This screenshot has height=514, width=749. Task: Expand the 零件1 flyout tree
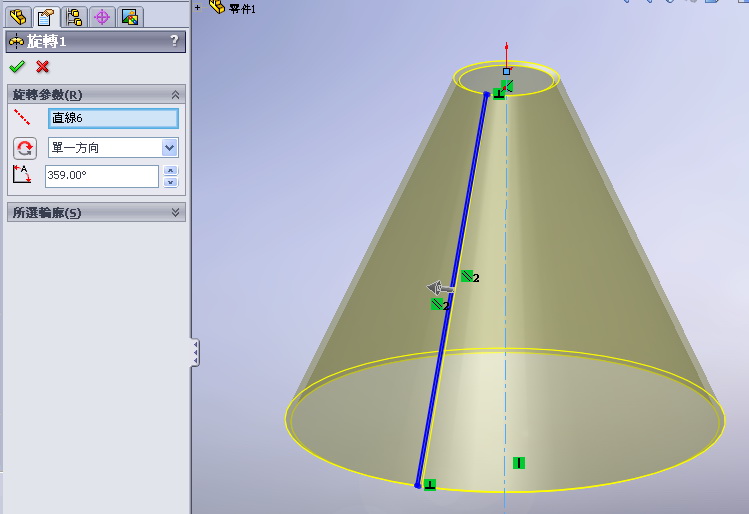tap(197, 8)
